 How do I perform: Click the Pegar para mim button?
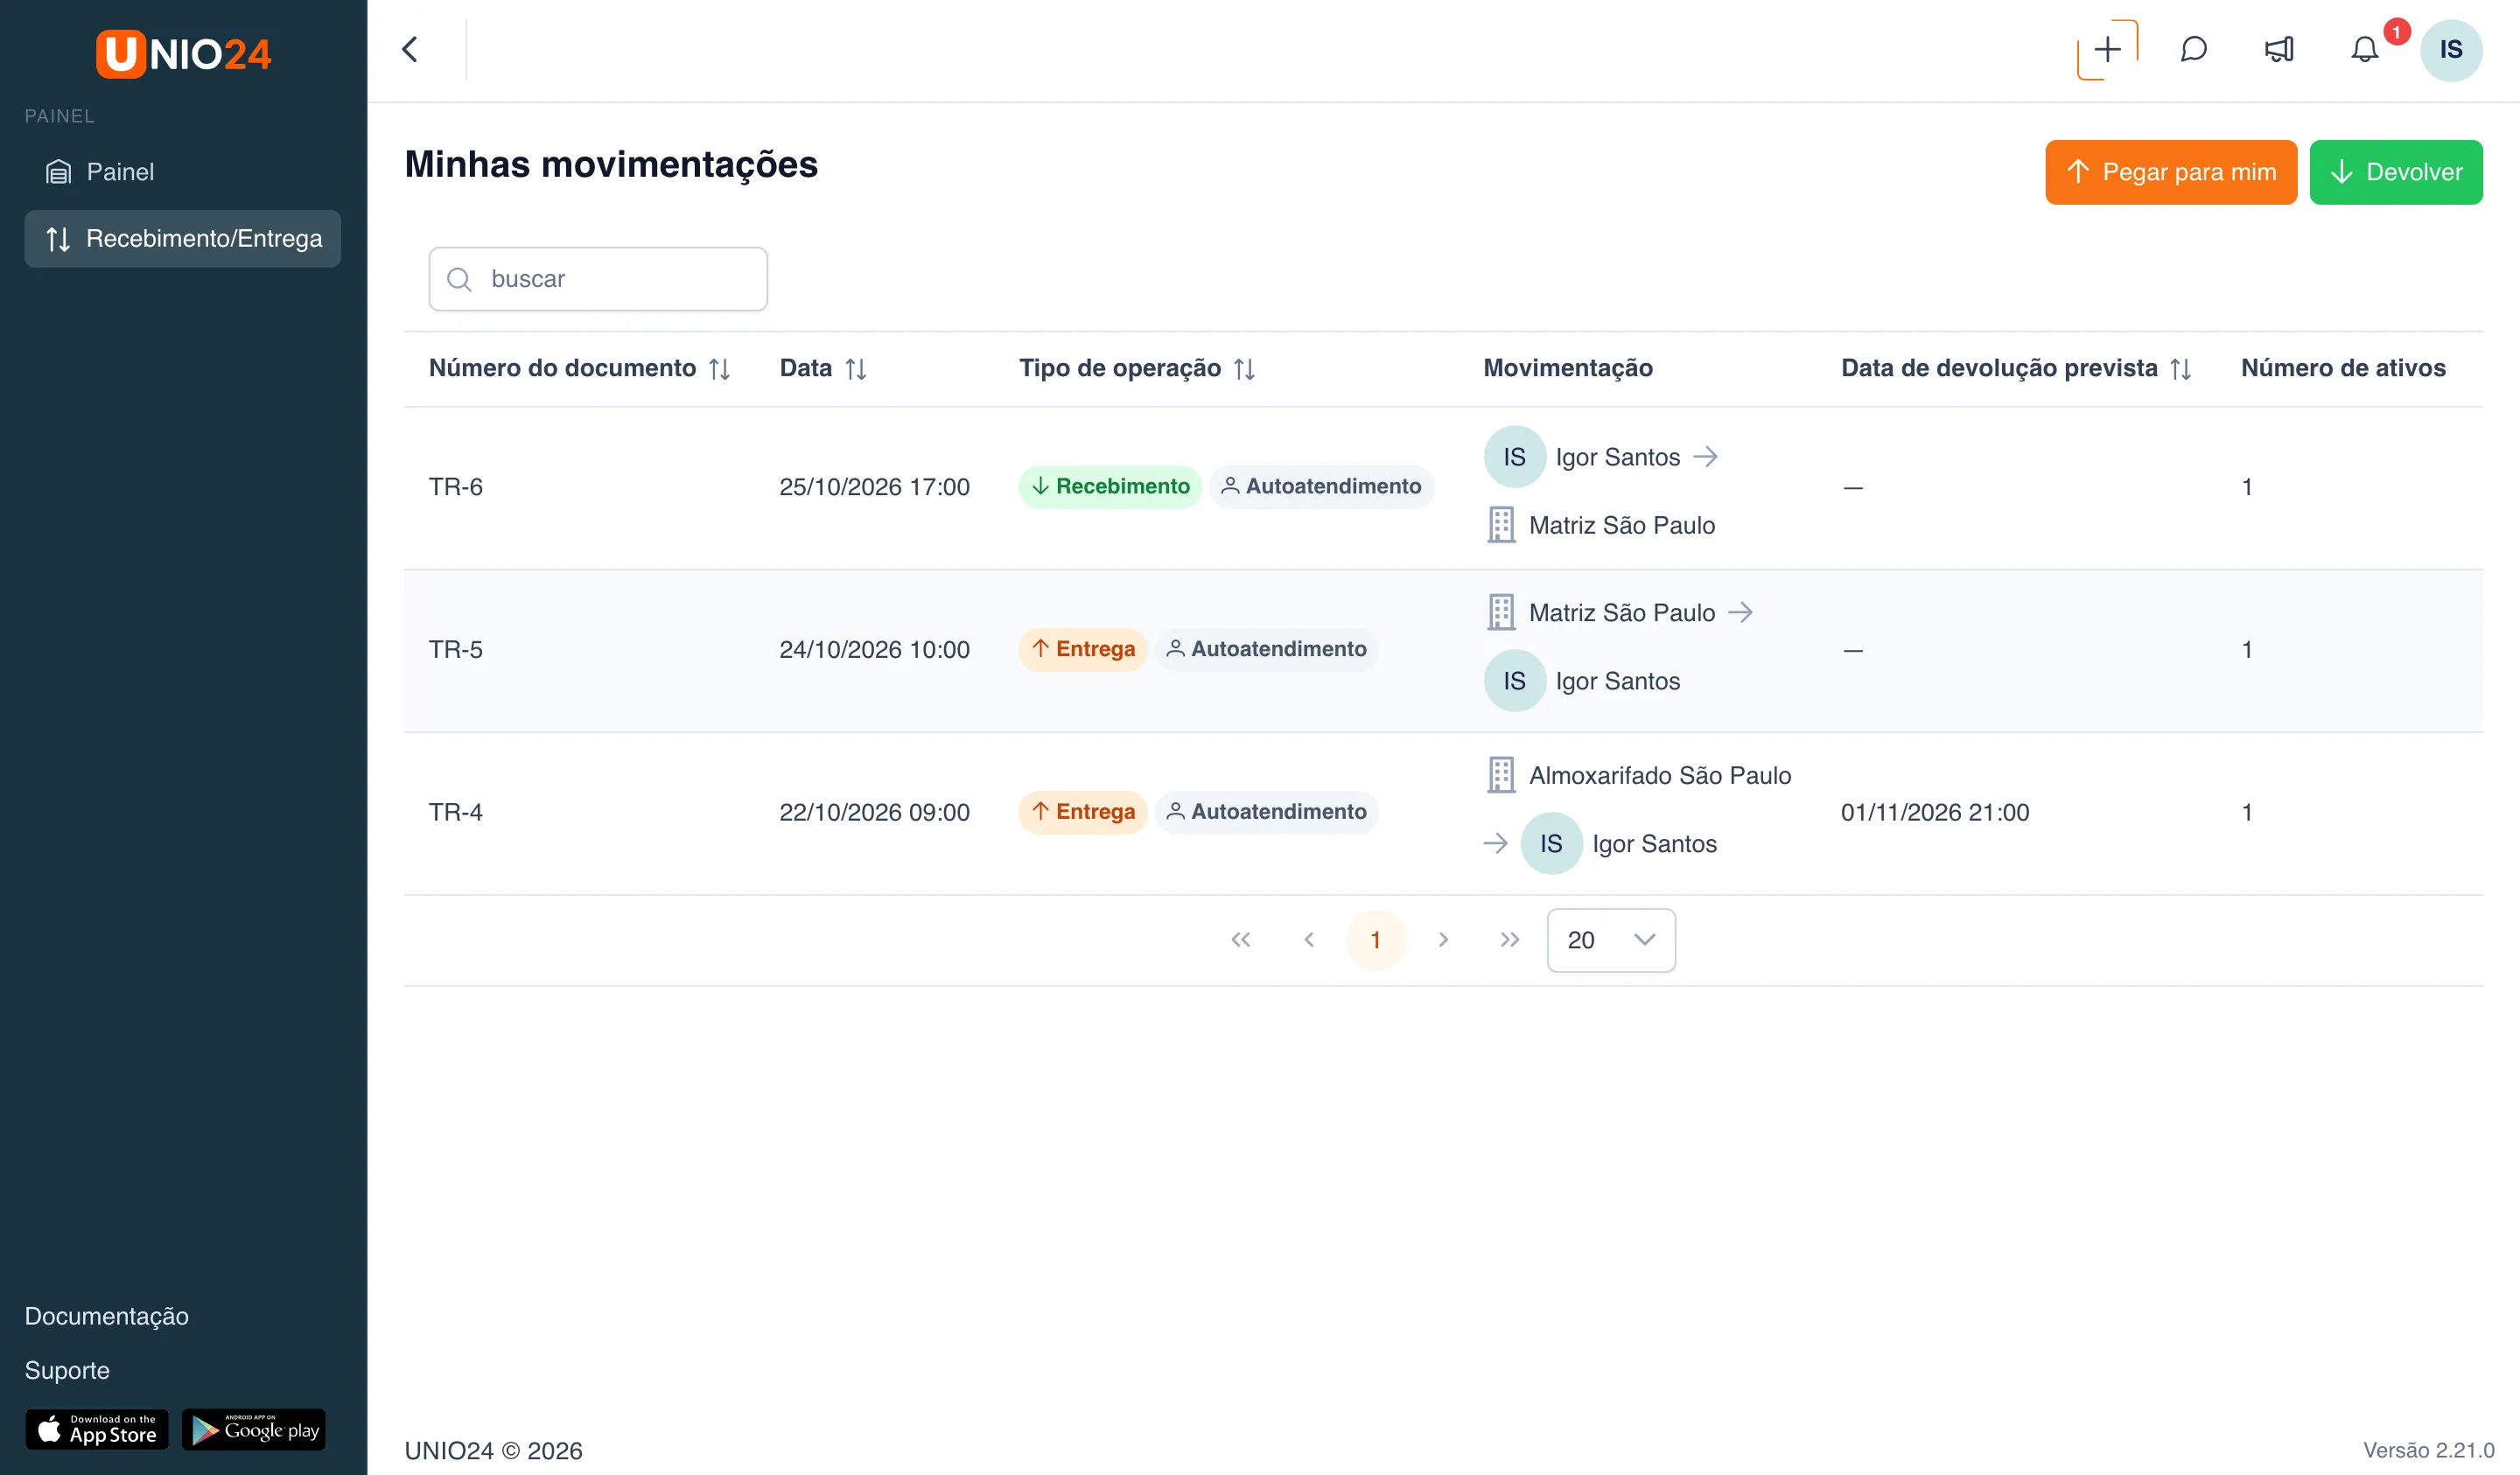click(x=2170, y=172)
